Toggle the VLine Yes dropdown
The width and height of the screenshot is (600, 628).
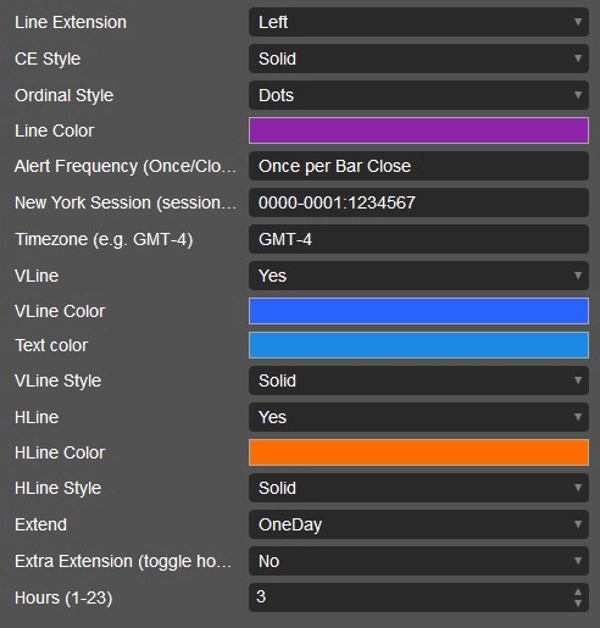point(418,275)
